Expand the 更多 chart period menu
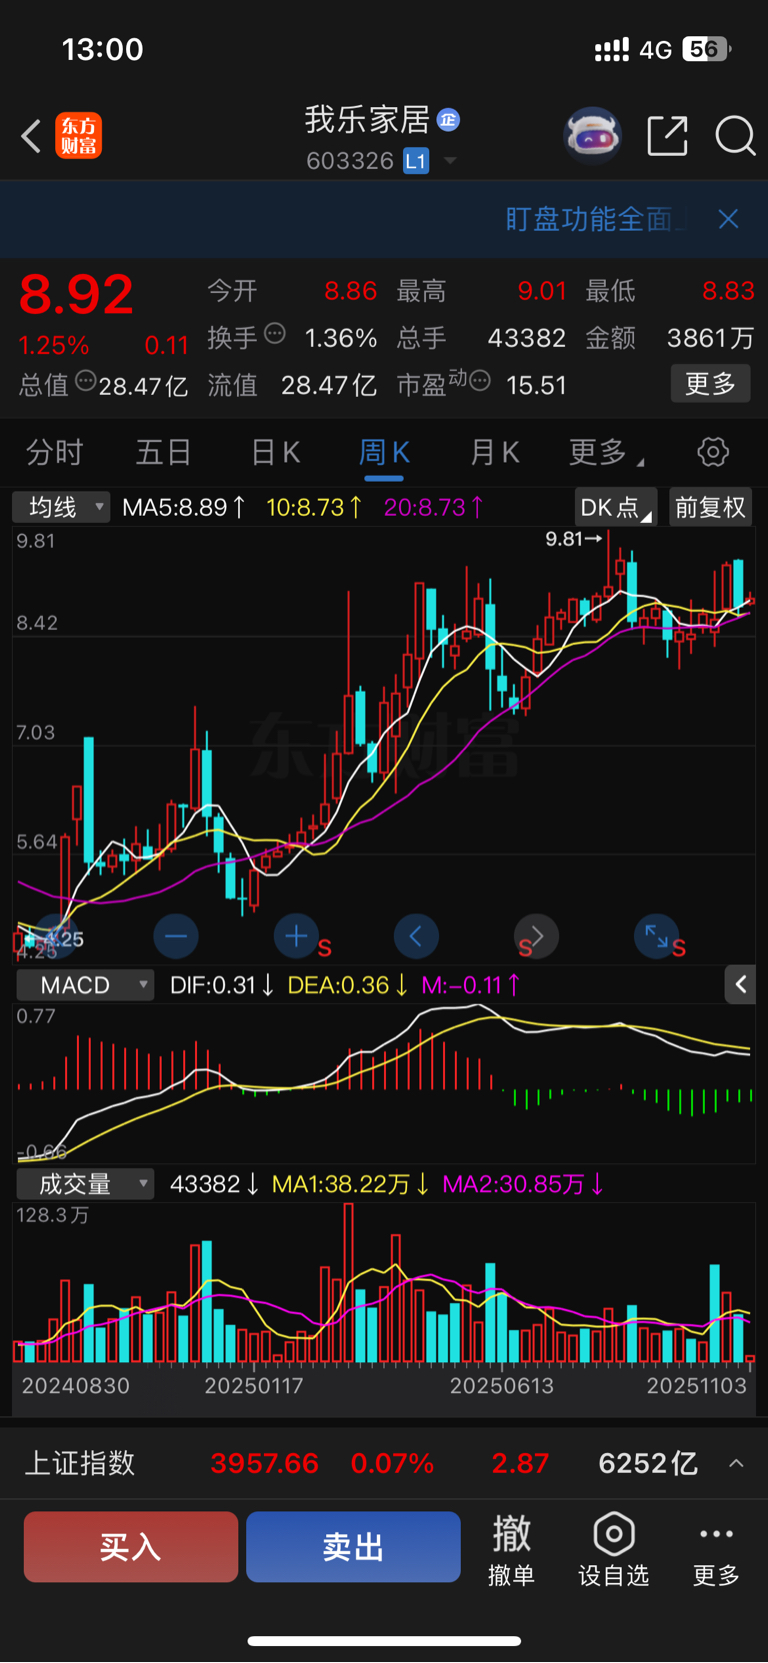The height and width of the screenshot is (1663, 768). pos(606,453)
